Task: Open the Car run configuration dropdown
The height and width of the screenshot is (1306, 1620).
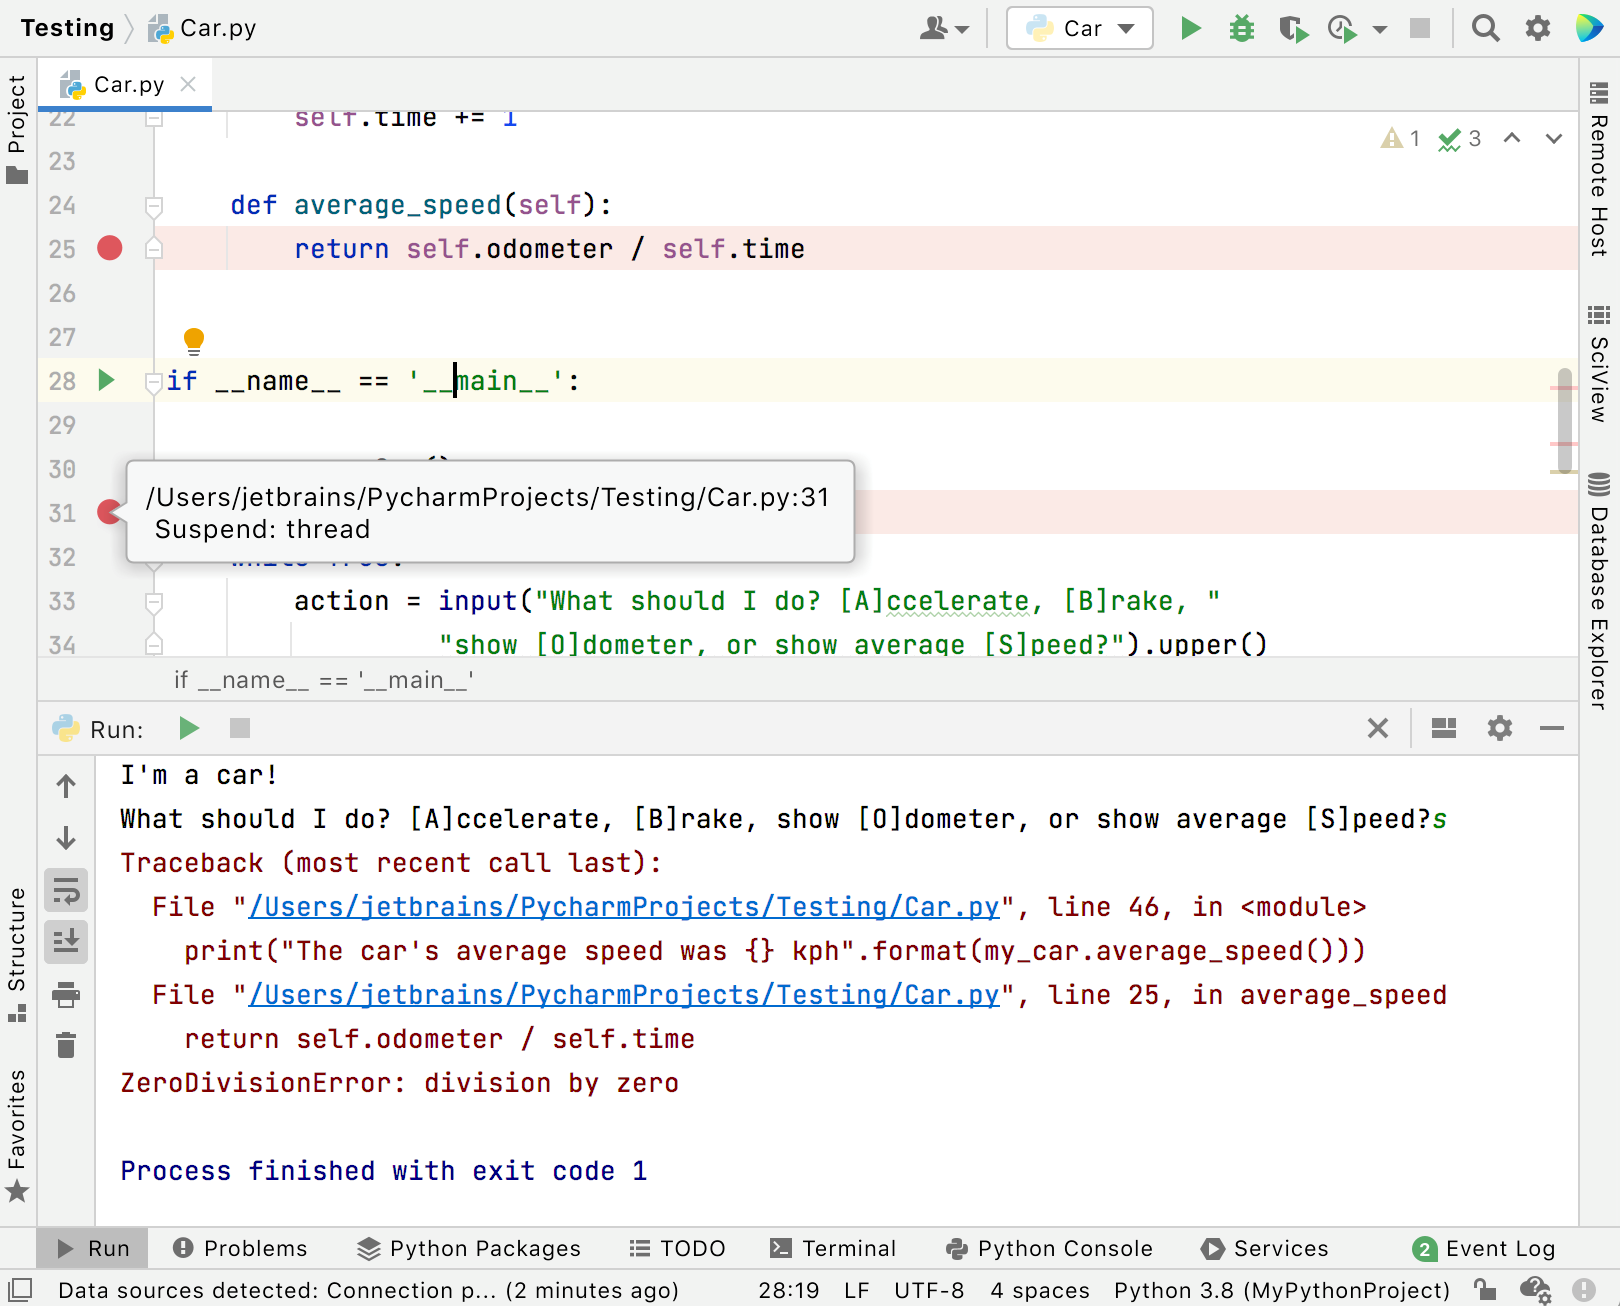Action: pyautogui.click(x=1079, y=28)
